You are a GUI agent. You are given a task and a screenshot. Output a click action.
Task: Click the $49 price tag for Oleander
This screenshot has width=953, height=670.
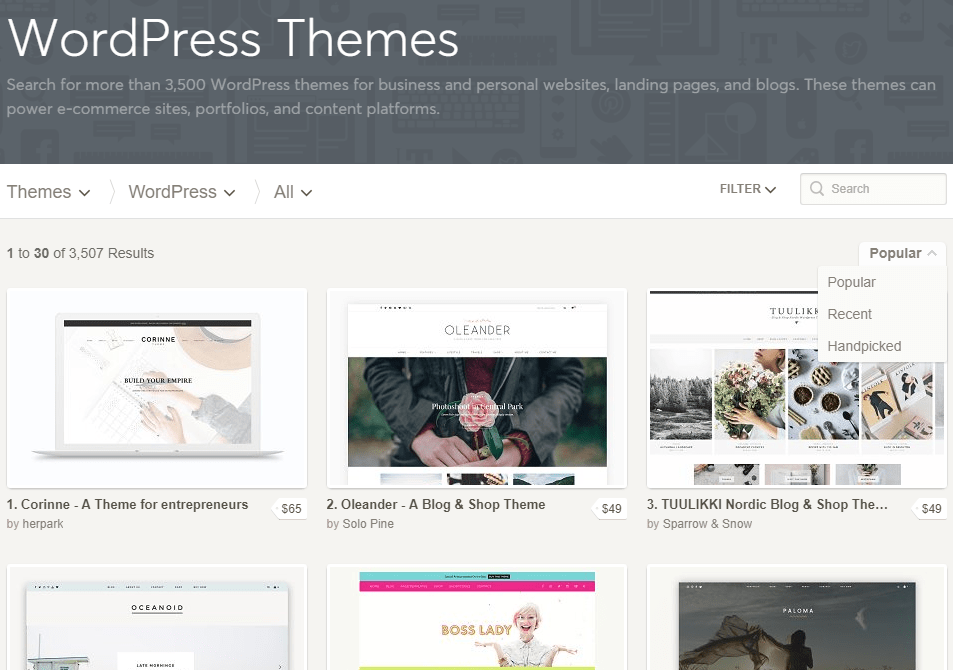(611, 508)
